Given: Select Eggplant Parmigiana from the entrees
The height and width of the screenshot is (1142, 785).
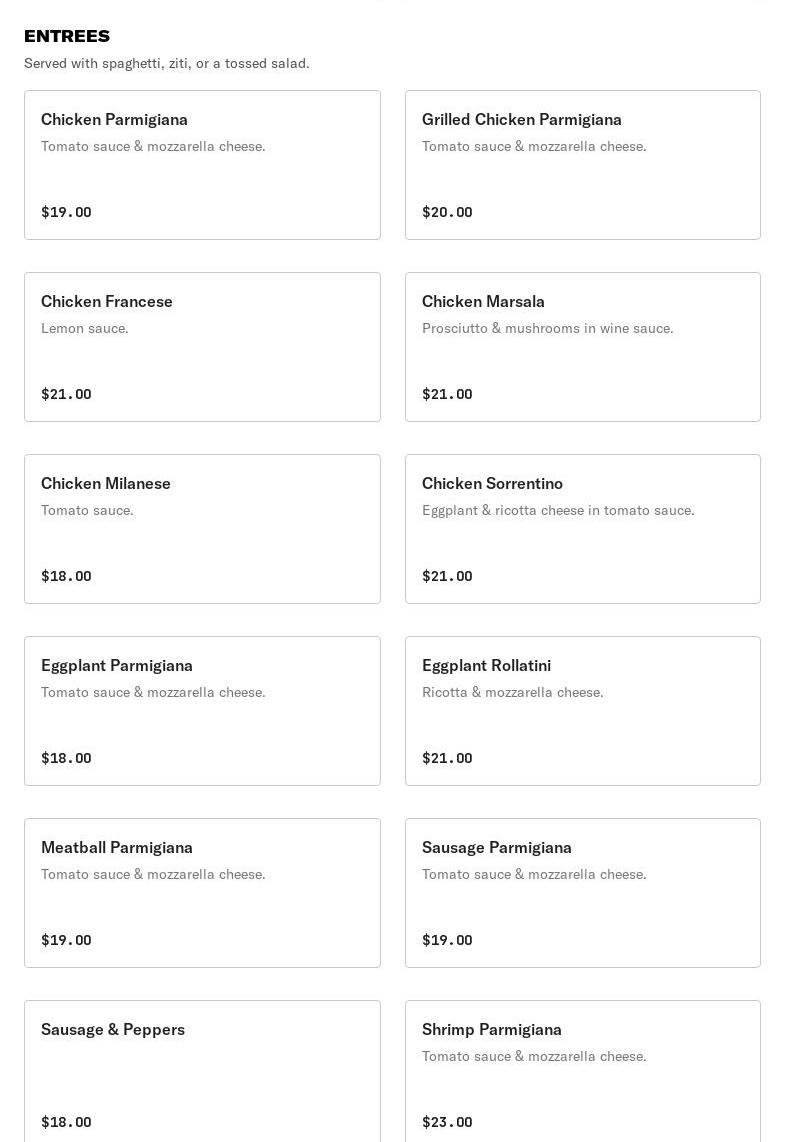Looking at the screenshot, I should click(202, 711).
